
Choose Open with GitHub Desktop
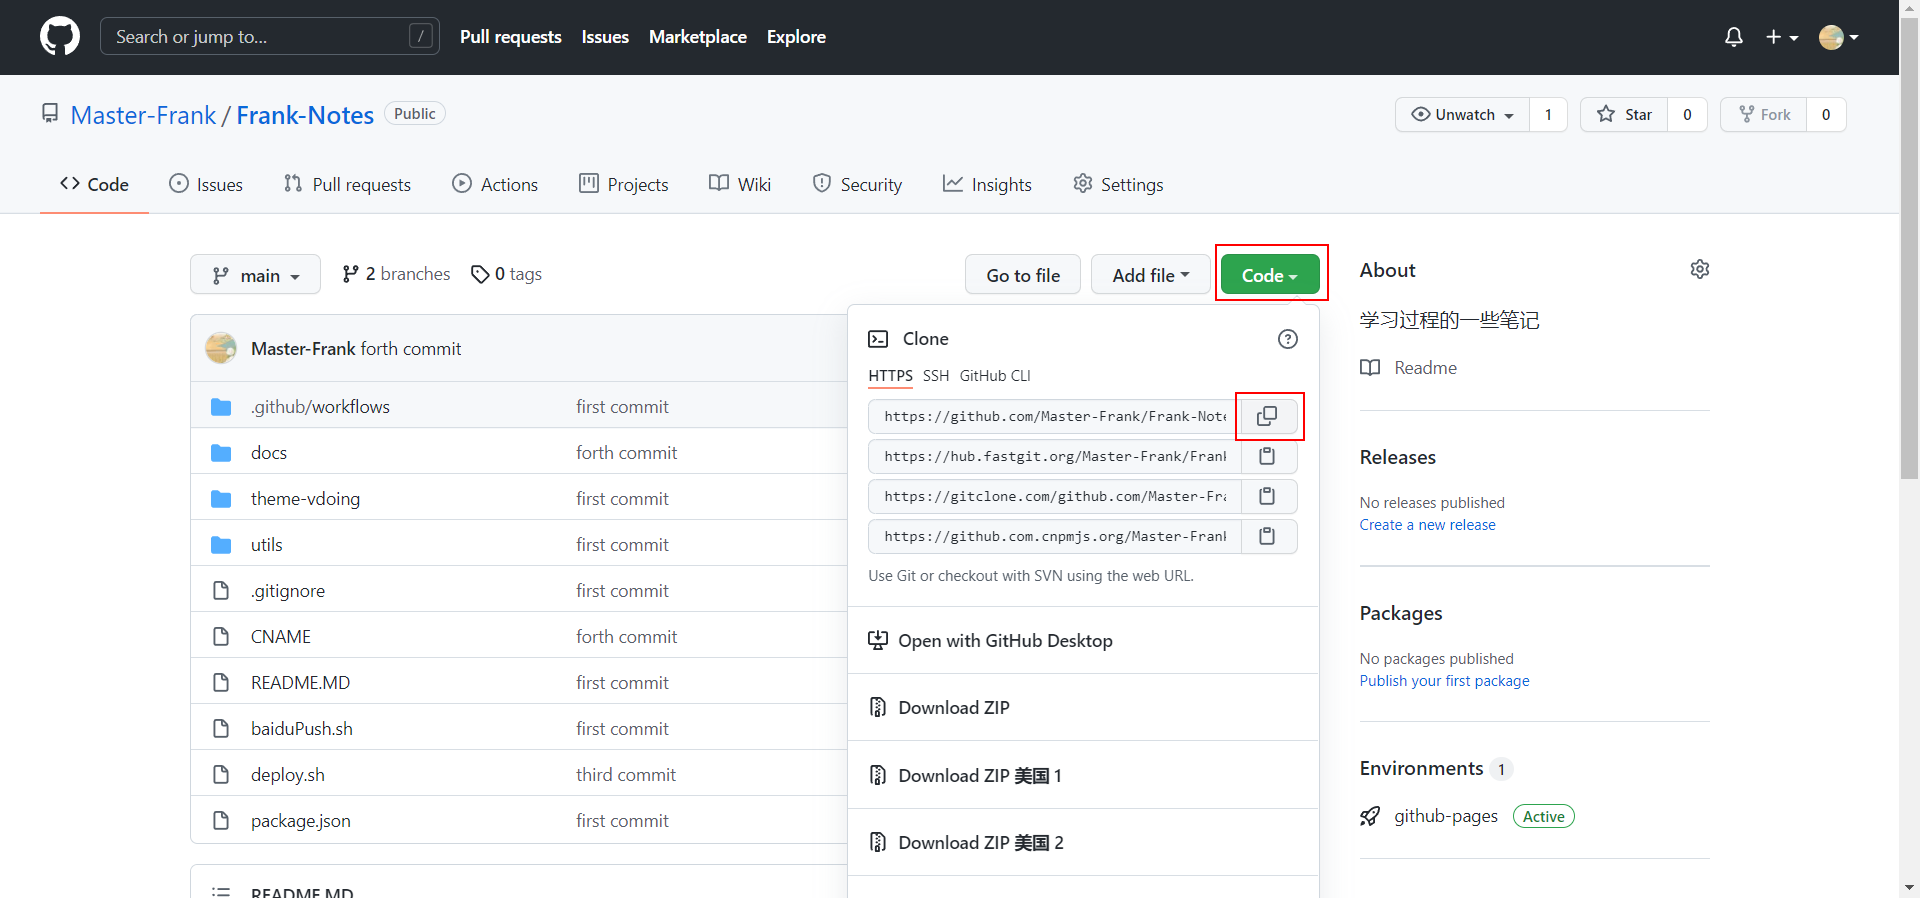(x=1083, y=641)
